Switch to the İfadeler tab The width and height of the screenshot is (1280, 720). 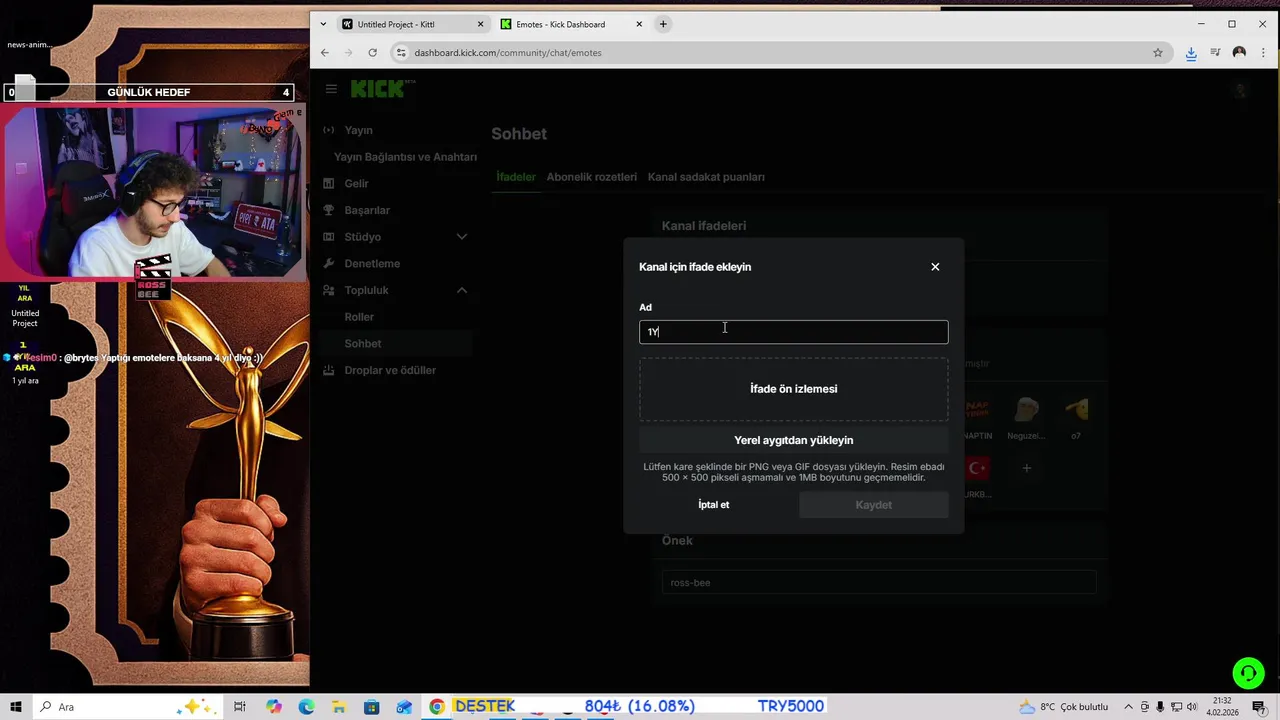point(516,177)
